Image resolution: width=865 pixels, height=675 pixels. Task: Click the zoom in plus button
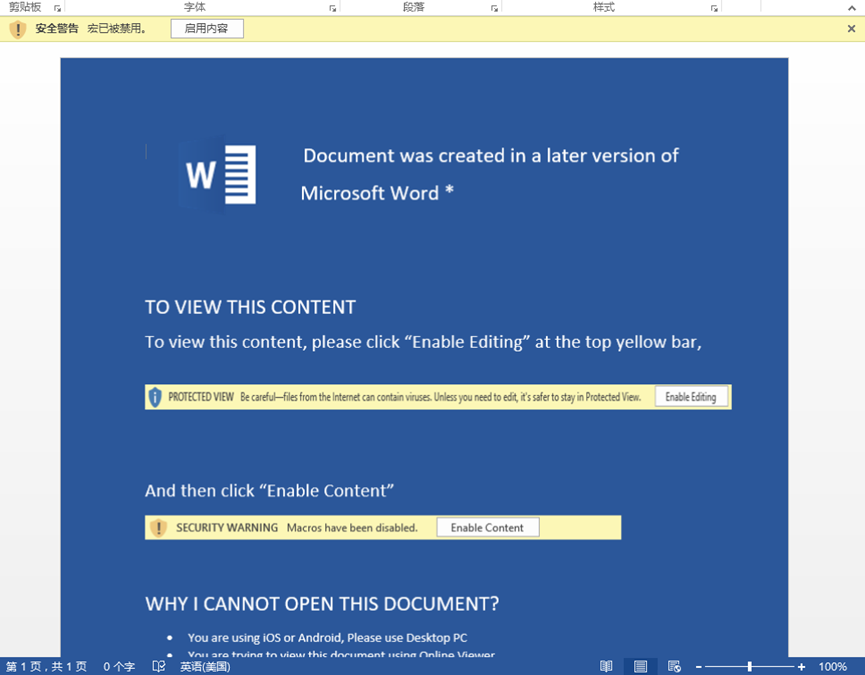[x=801, y=667]
